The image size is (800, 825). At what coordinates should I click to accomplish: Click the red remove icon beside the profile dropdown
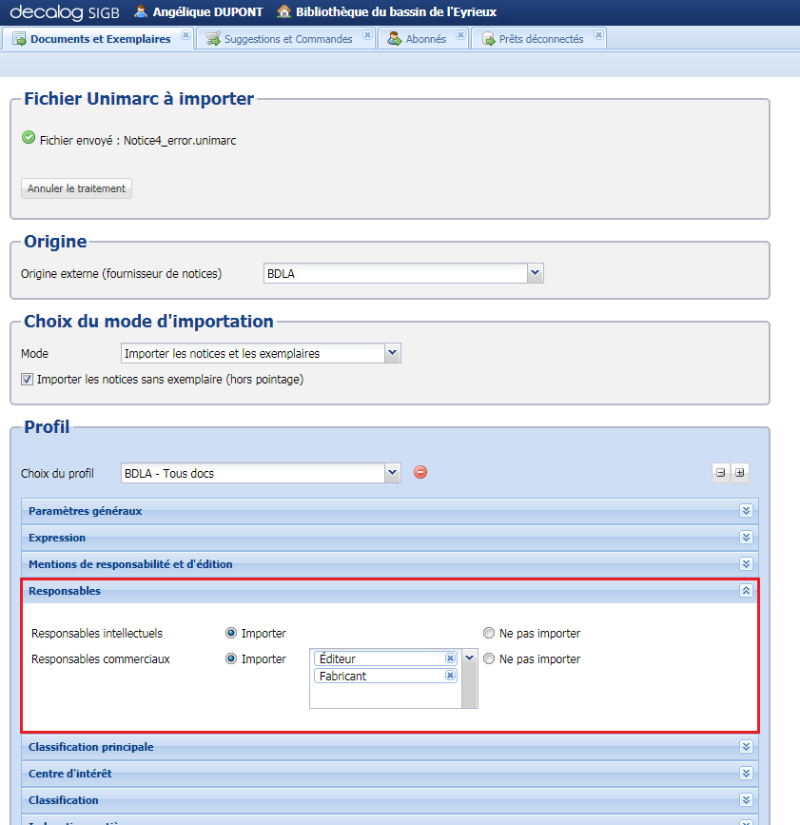[x=420, y=472]
